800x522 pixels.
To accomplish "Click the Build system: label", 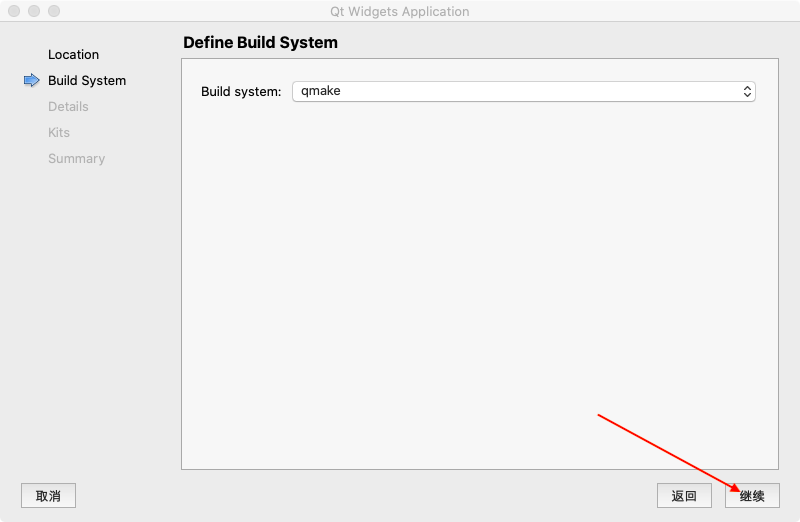I will coord(241,91).
